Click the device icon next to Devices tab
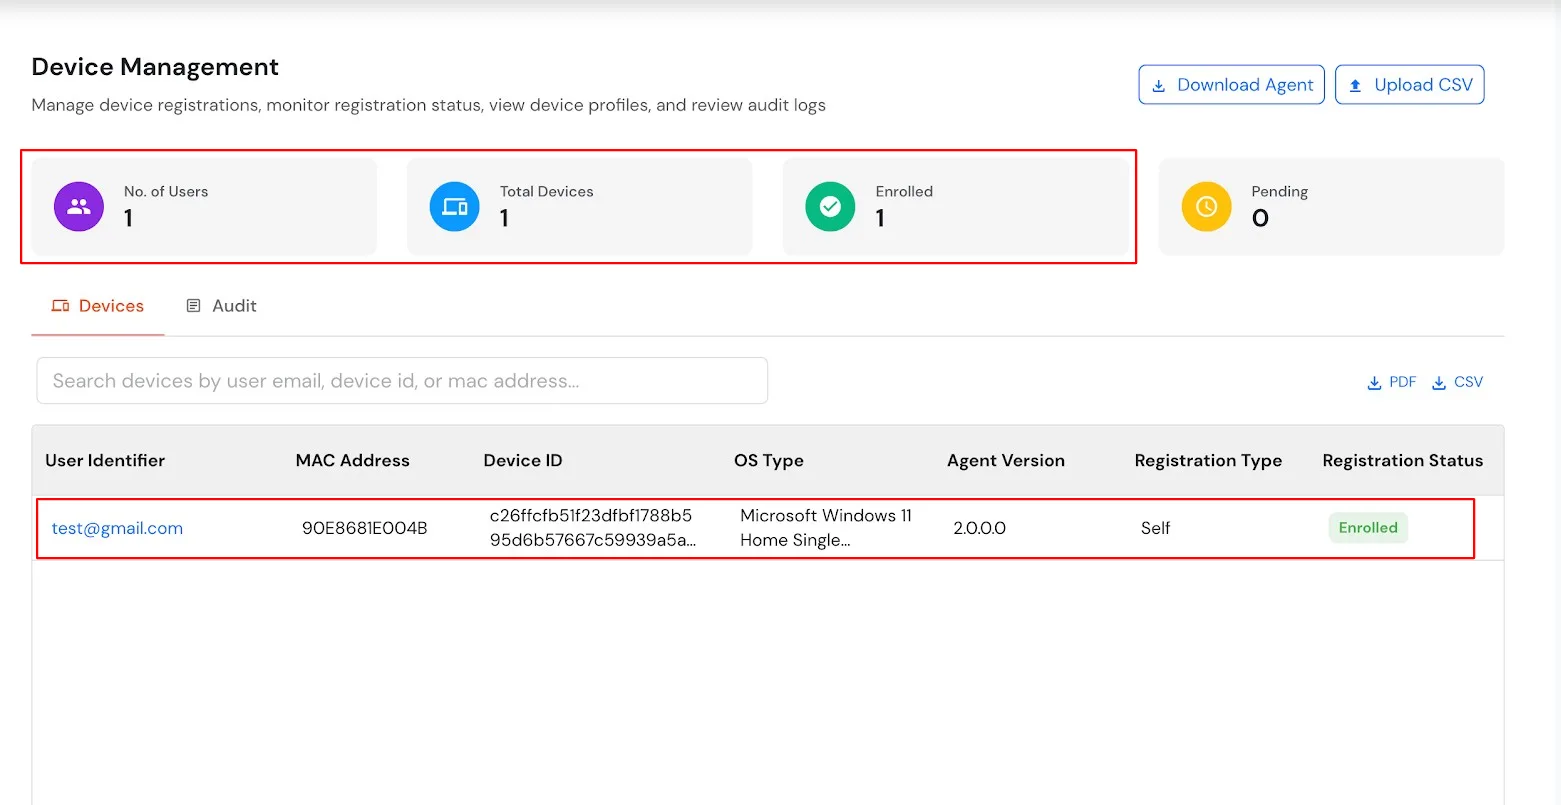1561x805 pixels. (60, 306)
